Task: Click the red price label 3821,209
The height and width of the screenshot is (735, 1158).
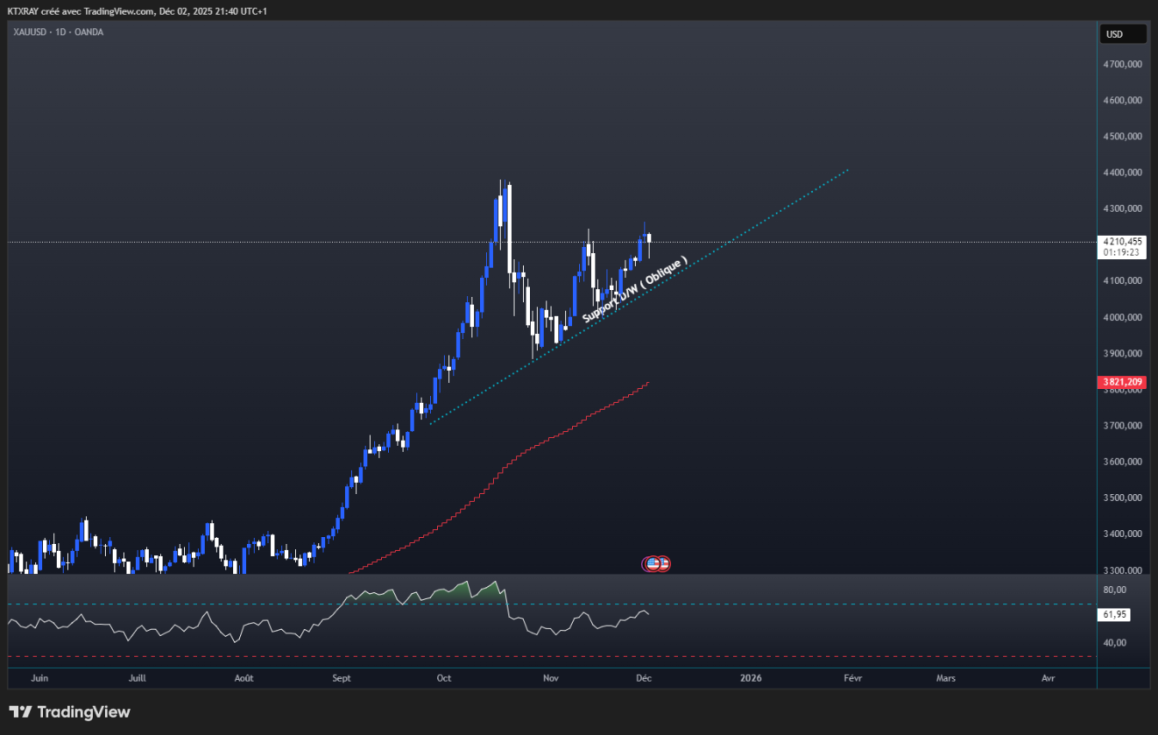Action: 1122,382
